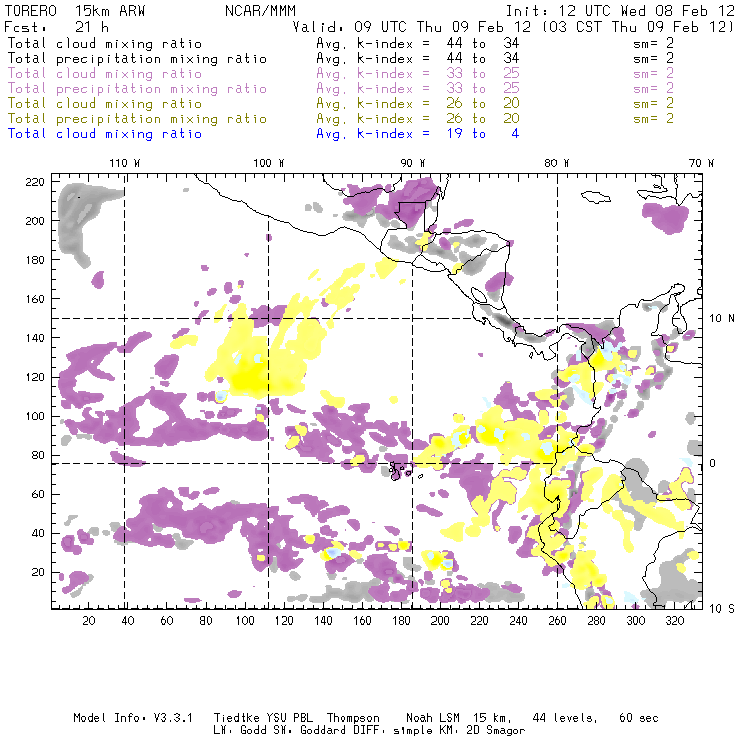
Task: Click "320" on the horizontal axis
Action: (674, 621)
